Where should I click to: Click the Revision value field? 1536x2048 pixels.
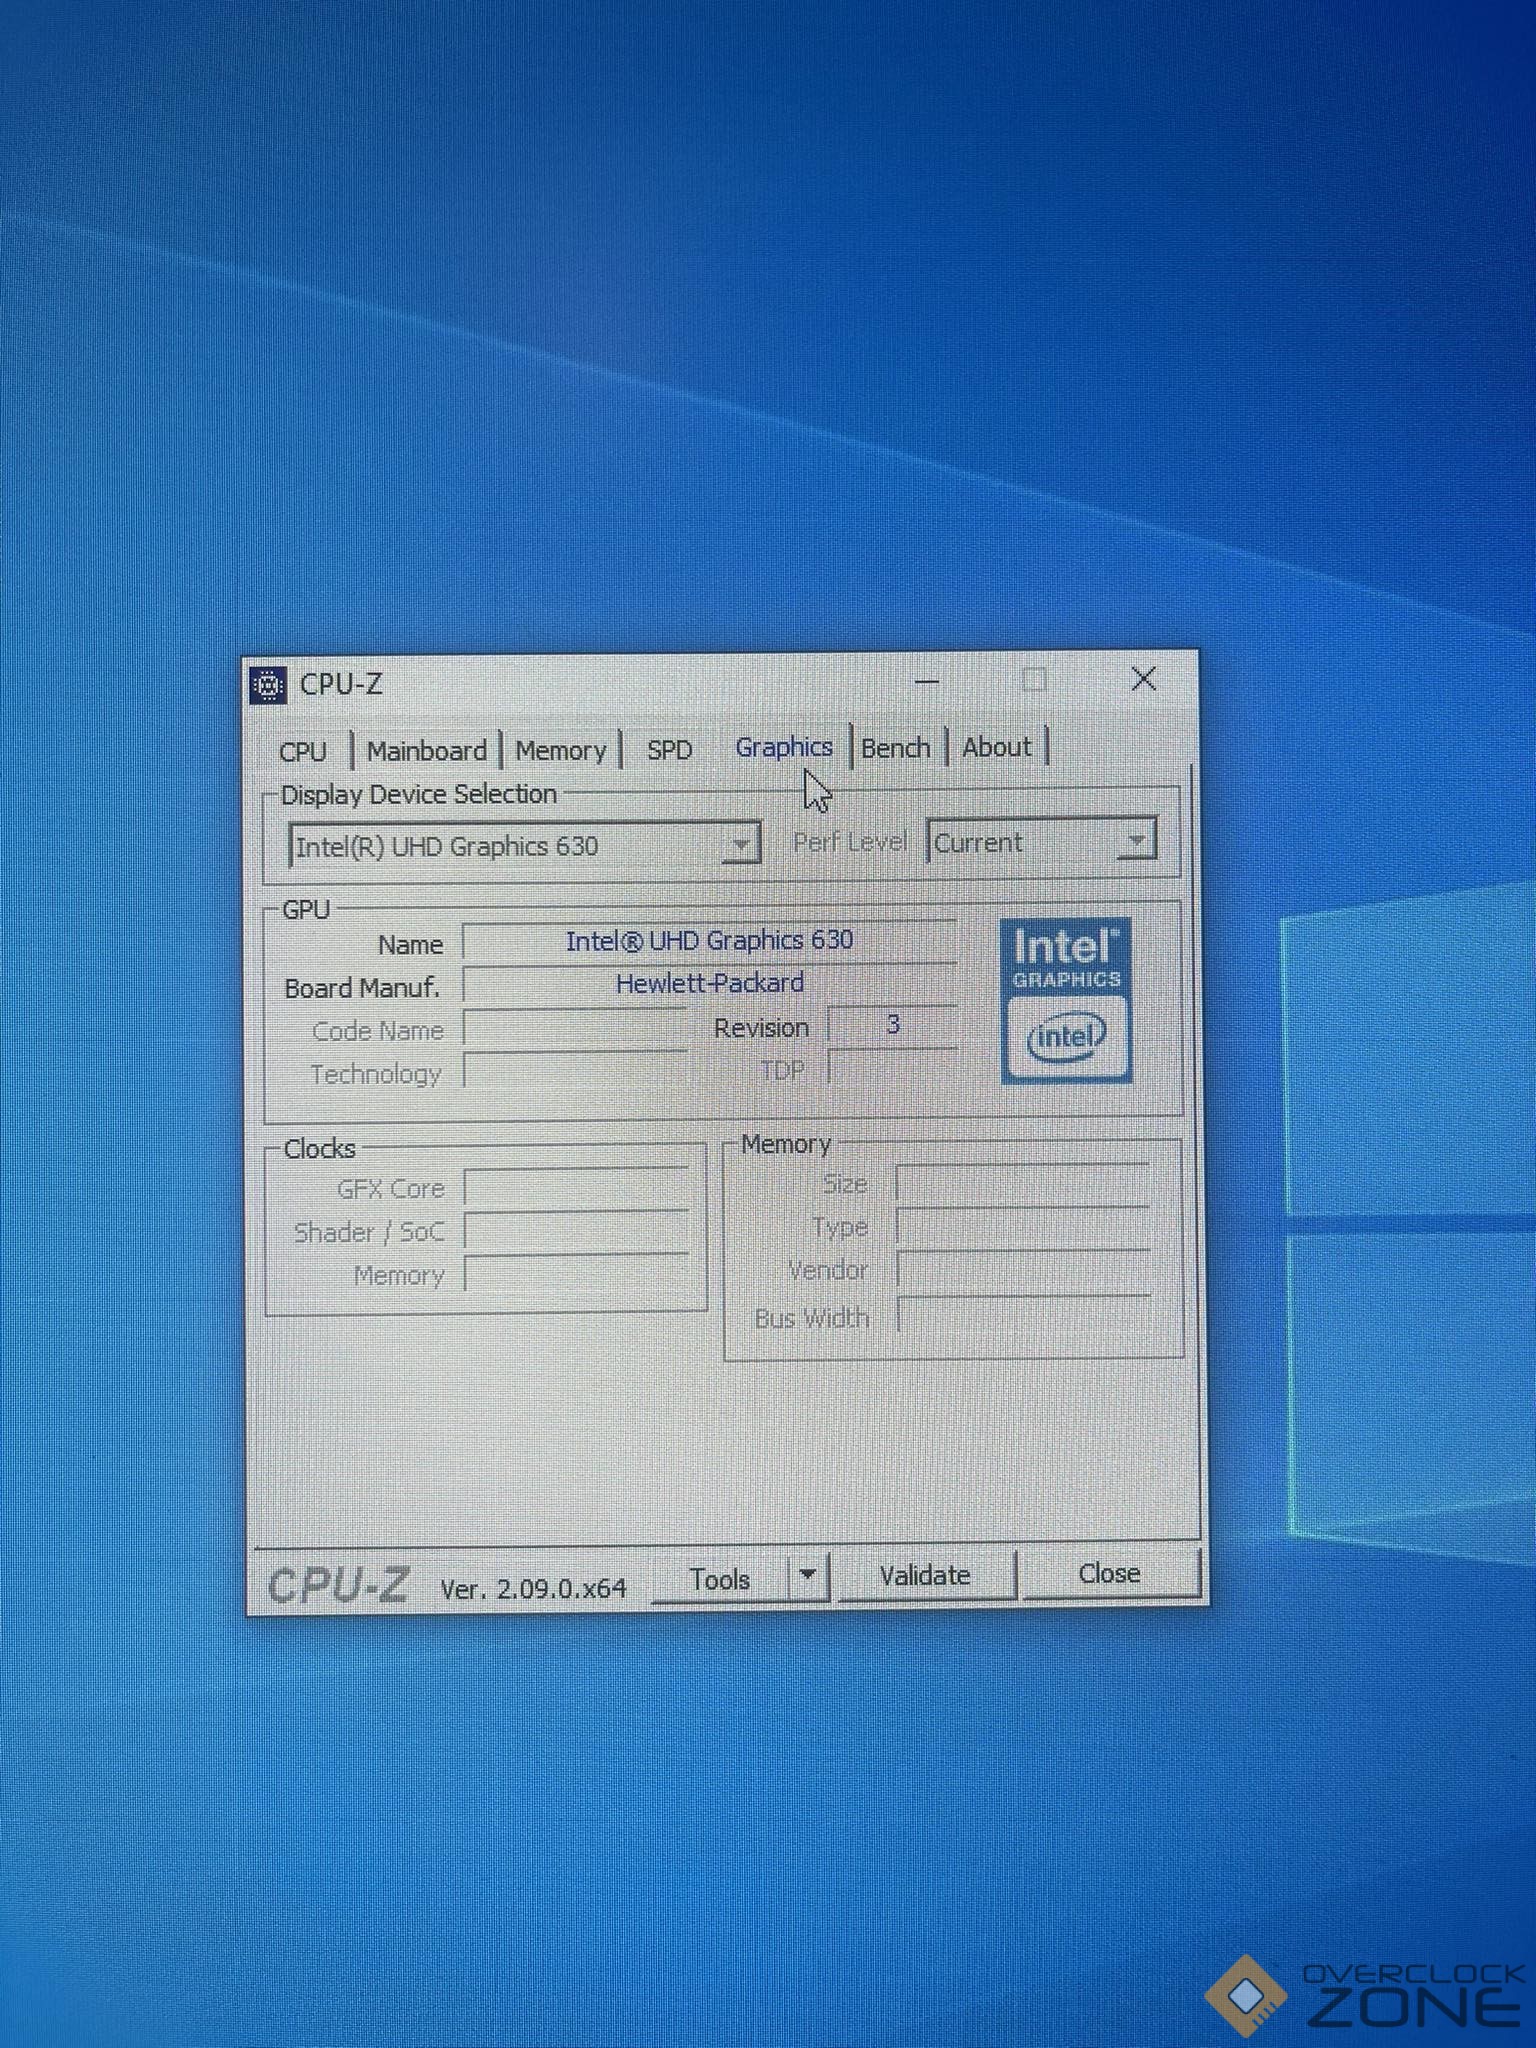pyautogui.click(x=892, y=1025)
